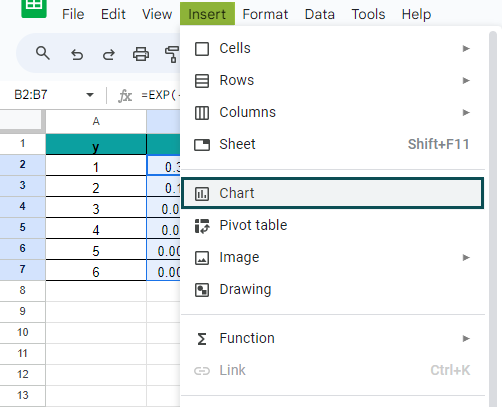Expand the Function submenu arrow
This screenshot has width=502, height=407.
(466, 339)
